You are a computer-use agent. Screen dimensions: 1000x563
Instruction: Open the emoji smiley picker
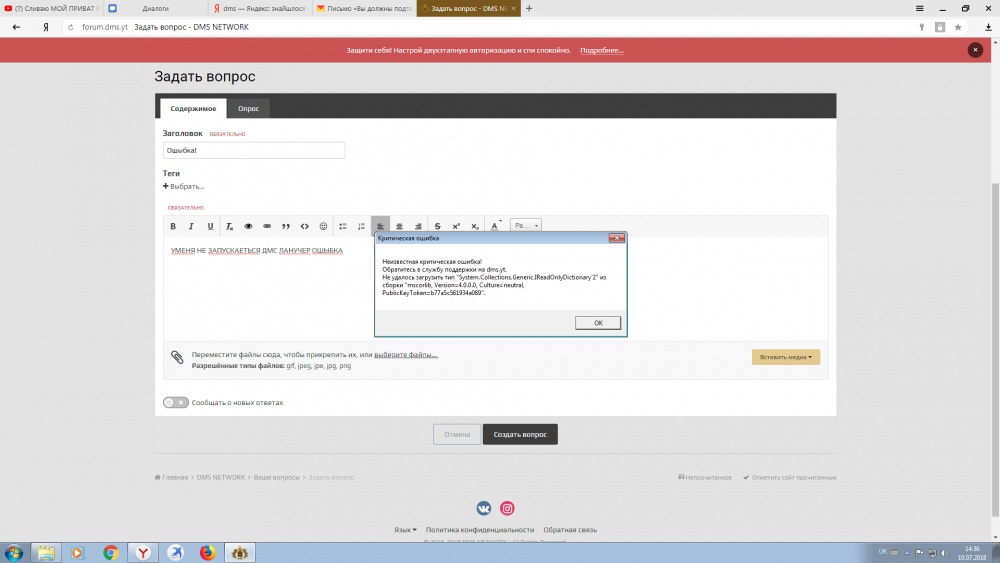[x=323, y=226]
